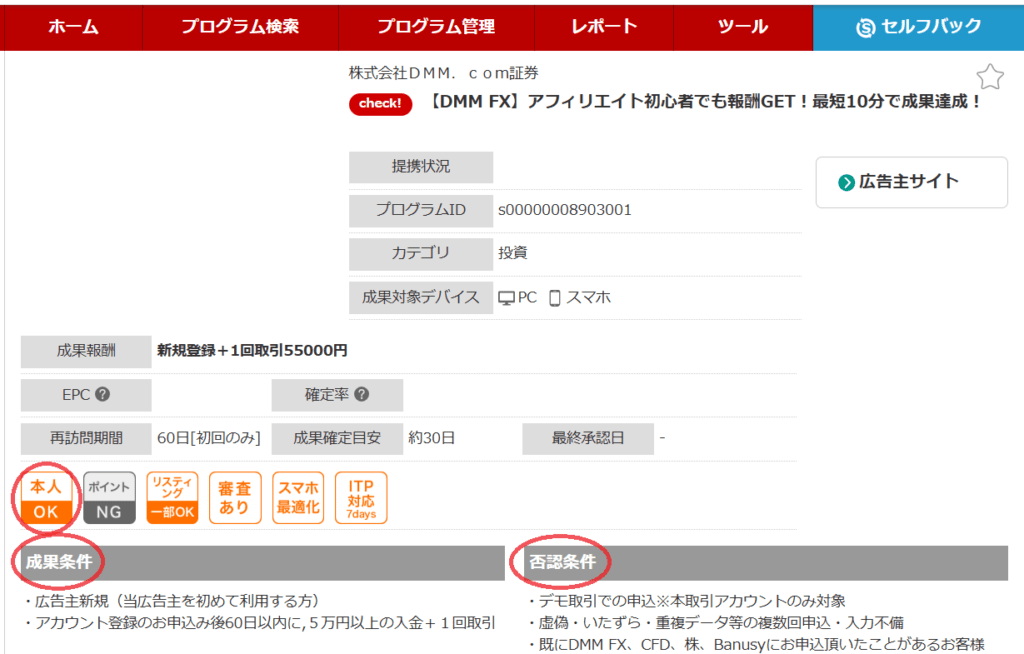Screen dimensions: 1024x654
Task: Open the 広告主サイト button
Action: pos(911,182)
